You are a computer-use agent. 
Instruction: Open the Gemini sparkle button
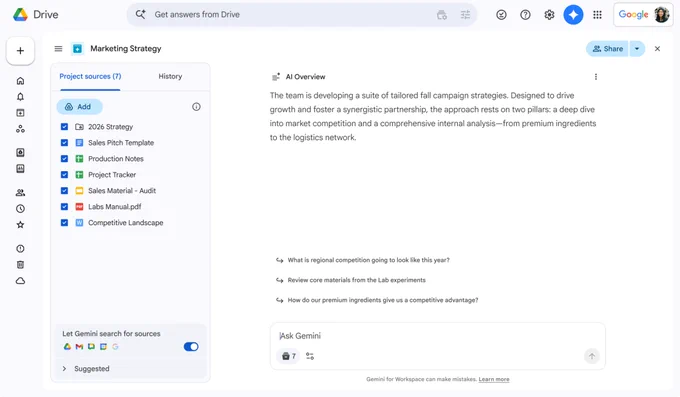[x=573, y=15]
